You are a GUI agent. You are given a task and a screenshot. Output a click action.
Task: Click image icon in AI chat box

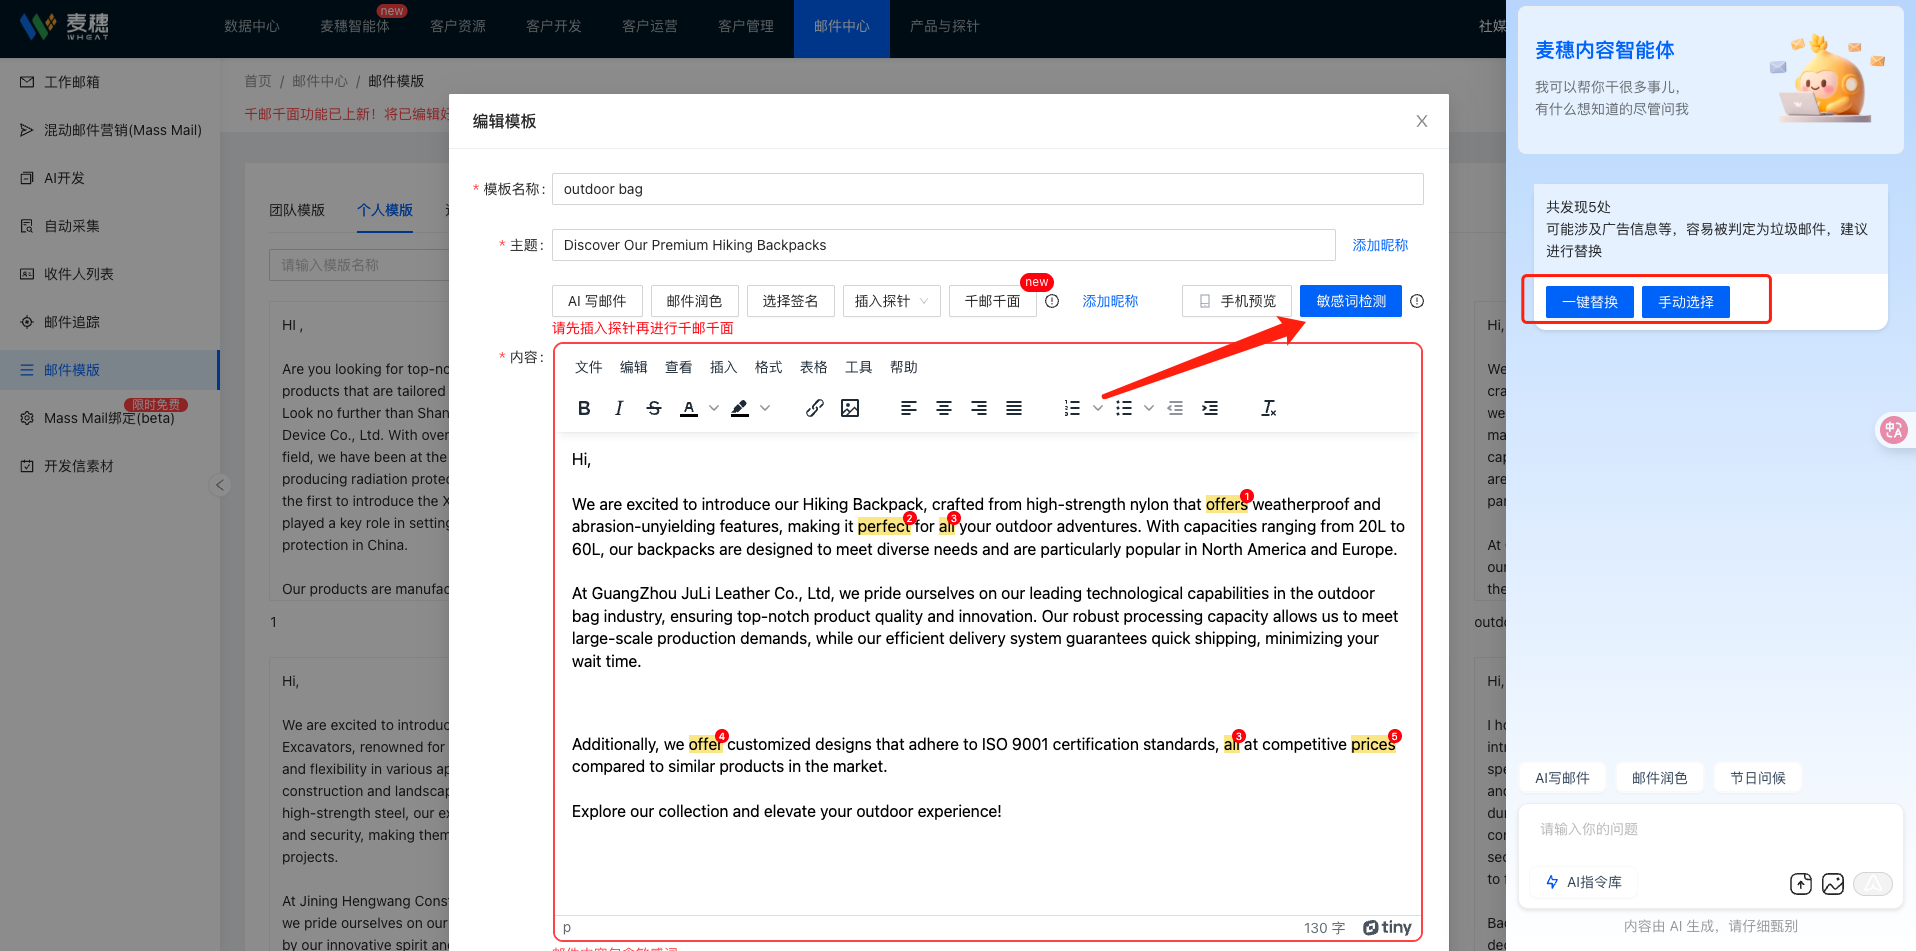pos(1833,883)
